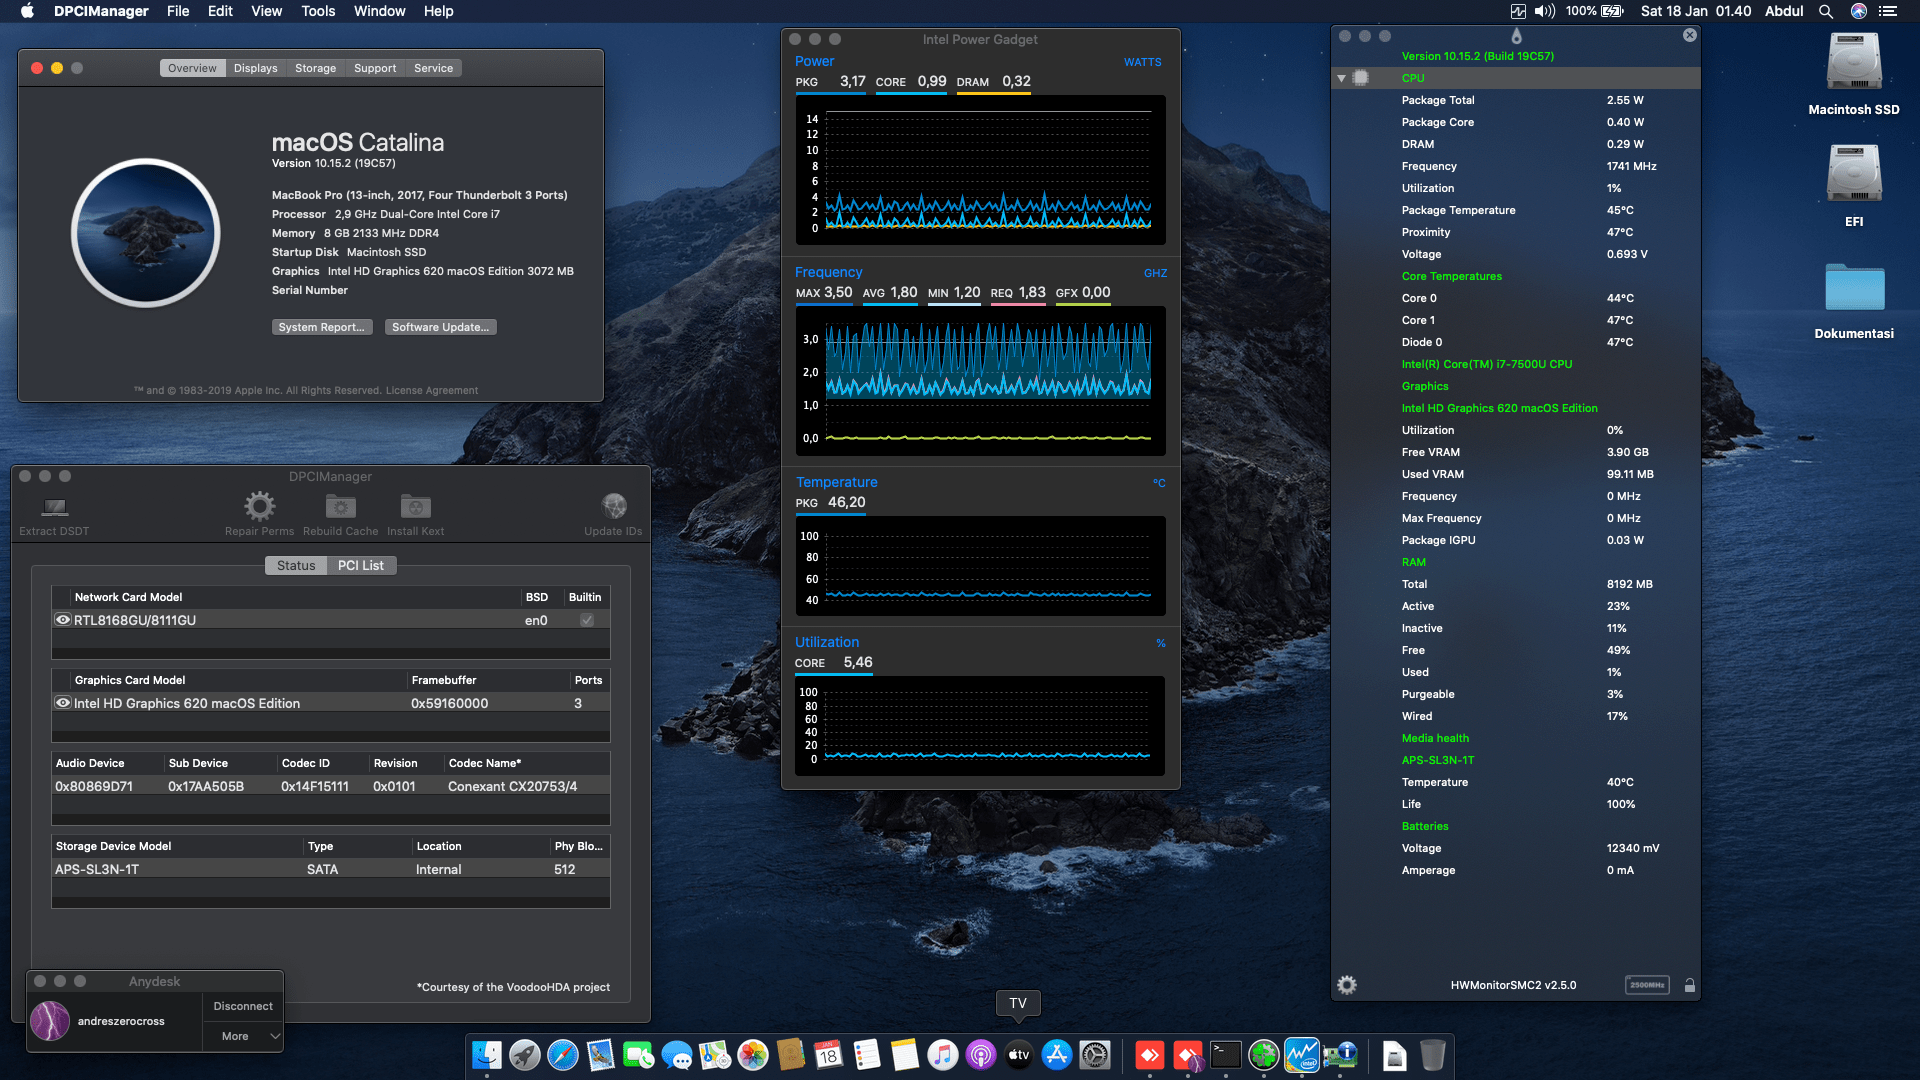Select the APS-SL3N-1T storage device row

(331, 869)
